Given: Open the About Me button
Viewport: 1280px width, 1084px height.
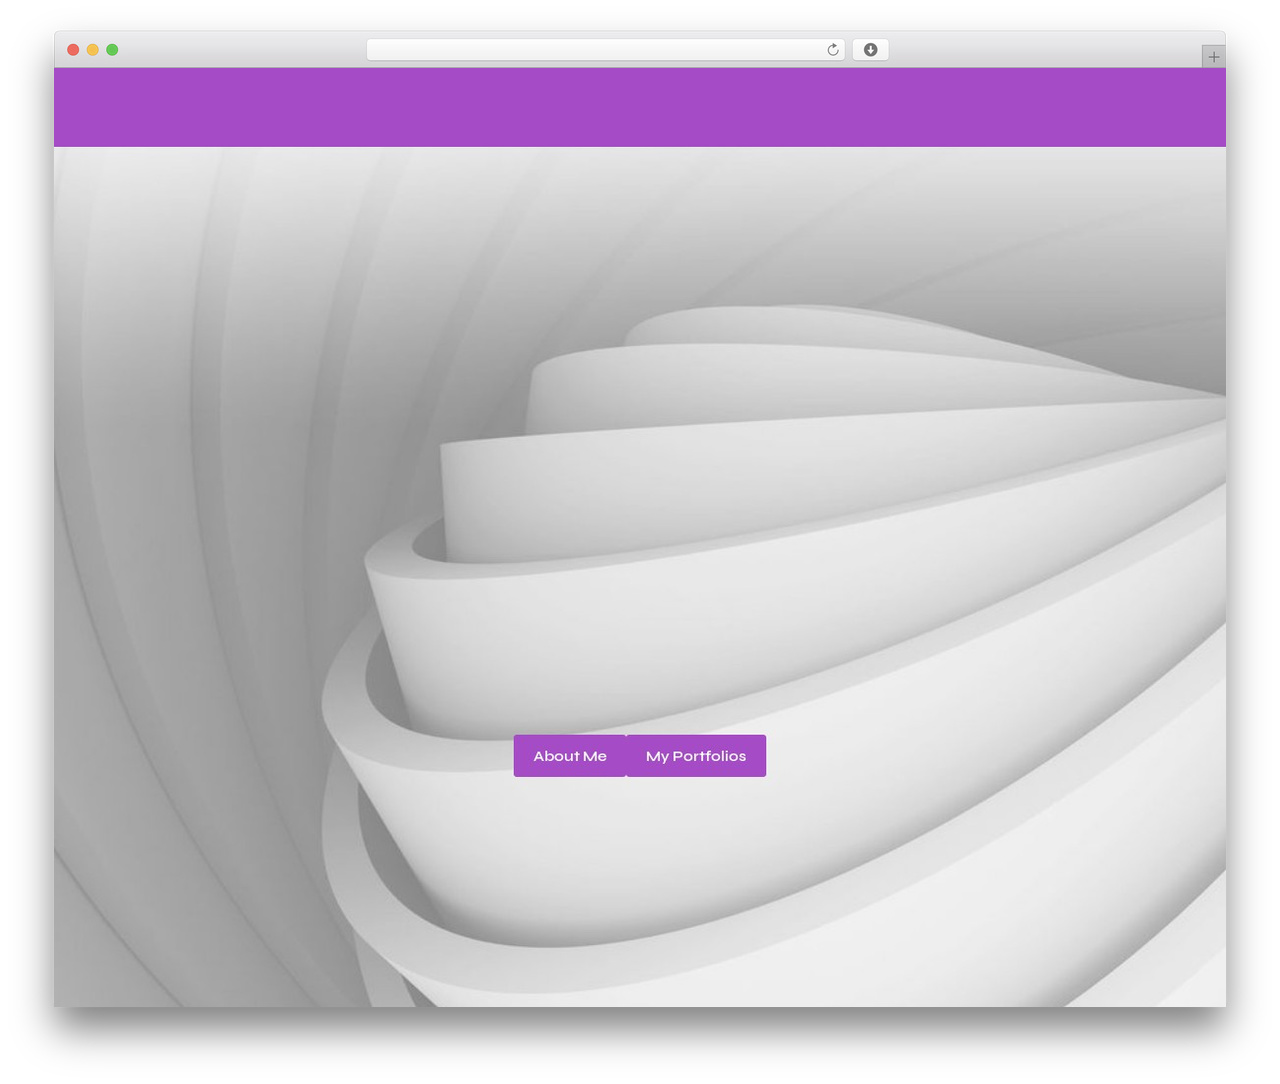Looking at the screenshot, I should click(x=570, y=756).
